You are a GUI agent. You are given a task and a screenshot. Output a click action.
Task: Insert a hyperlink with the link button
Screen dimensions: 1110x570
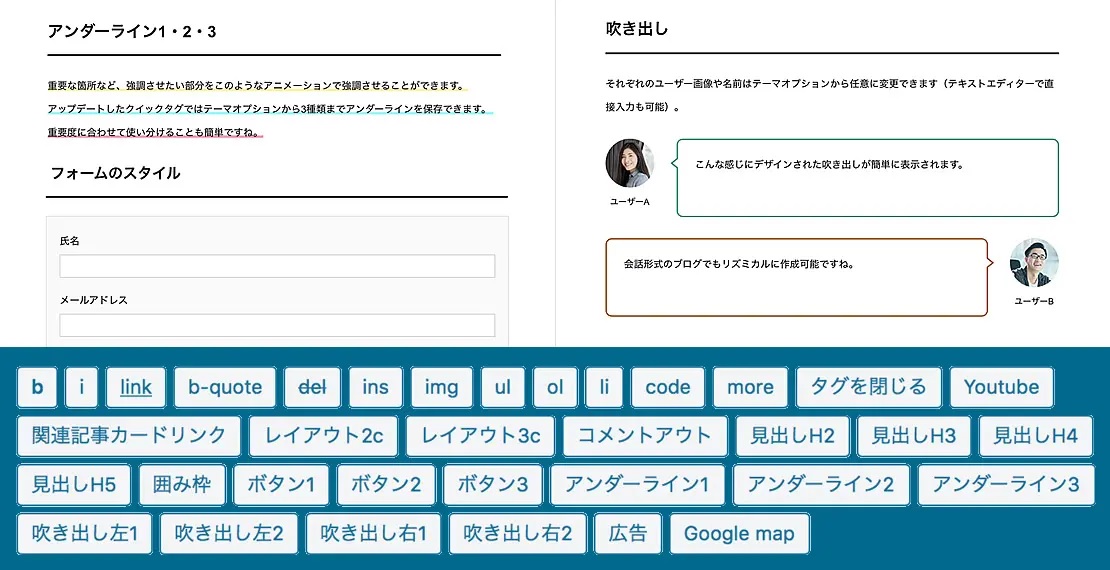point(136,387)
